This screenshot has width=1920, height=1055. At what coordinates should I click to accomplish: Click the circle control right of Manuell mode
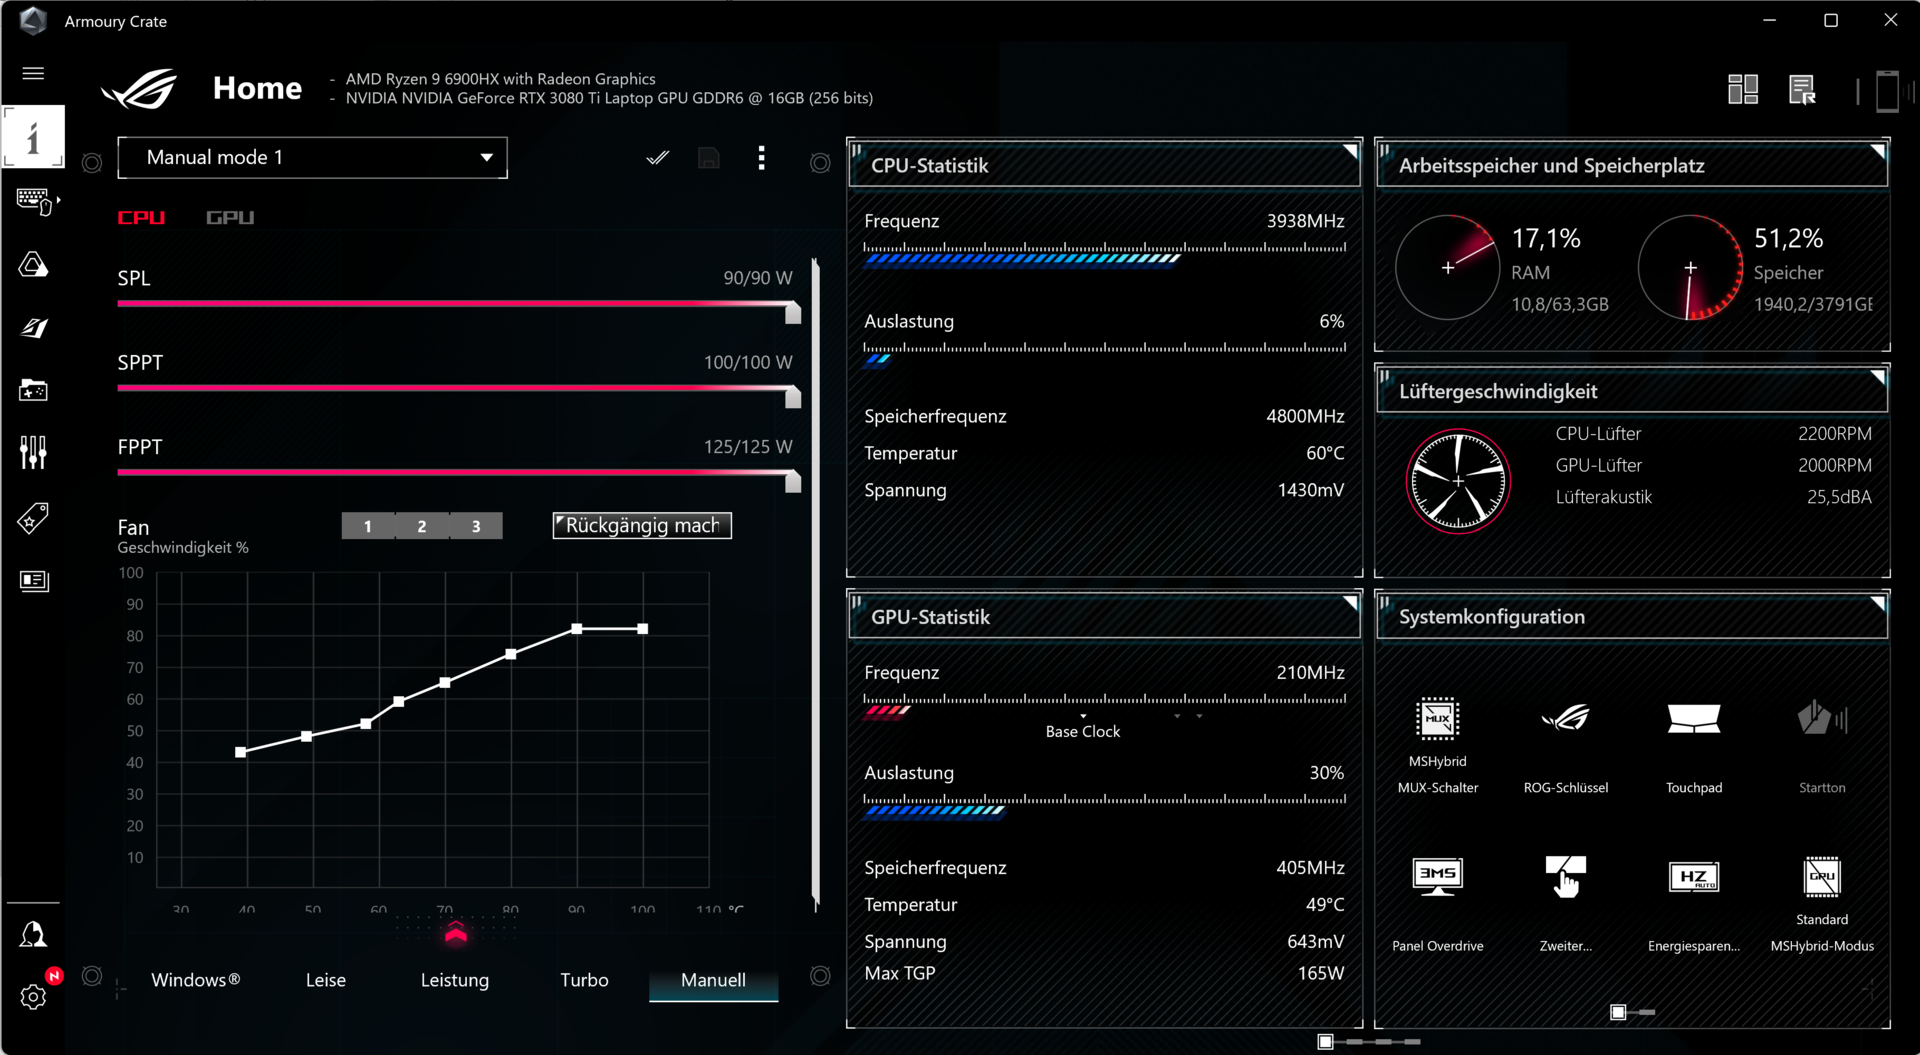pos(820,976)
